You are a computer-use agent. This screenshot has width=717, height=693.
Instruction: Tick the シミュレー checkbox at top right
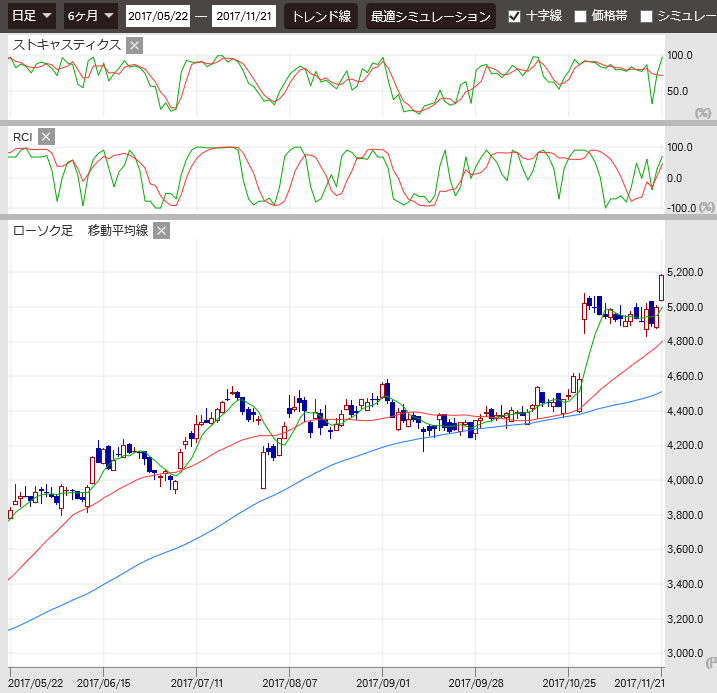646,16
